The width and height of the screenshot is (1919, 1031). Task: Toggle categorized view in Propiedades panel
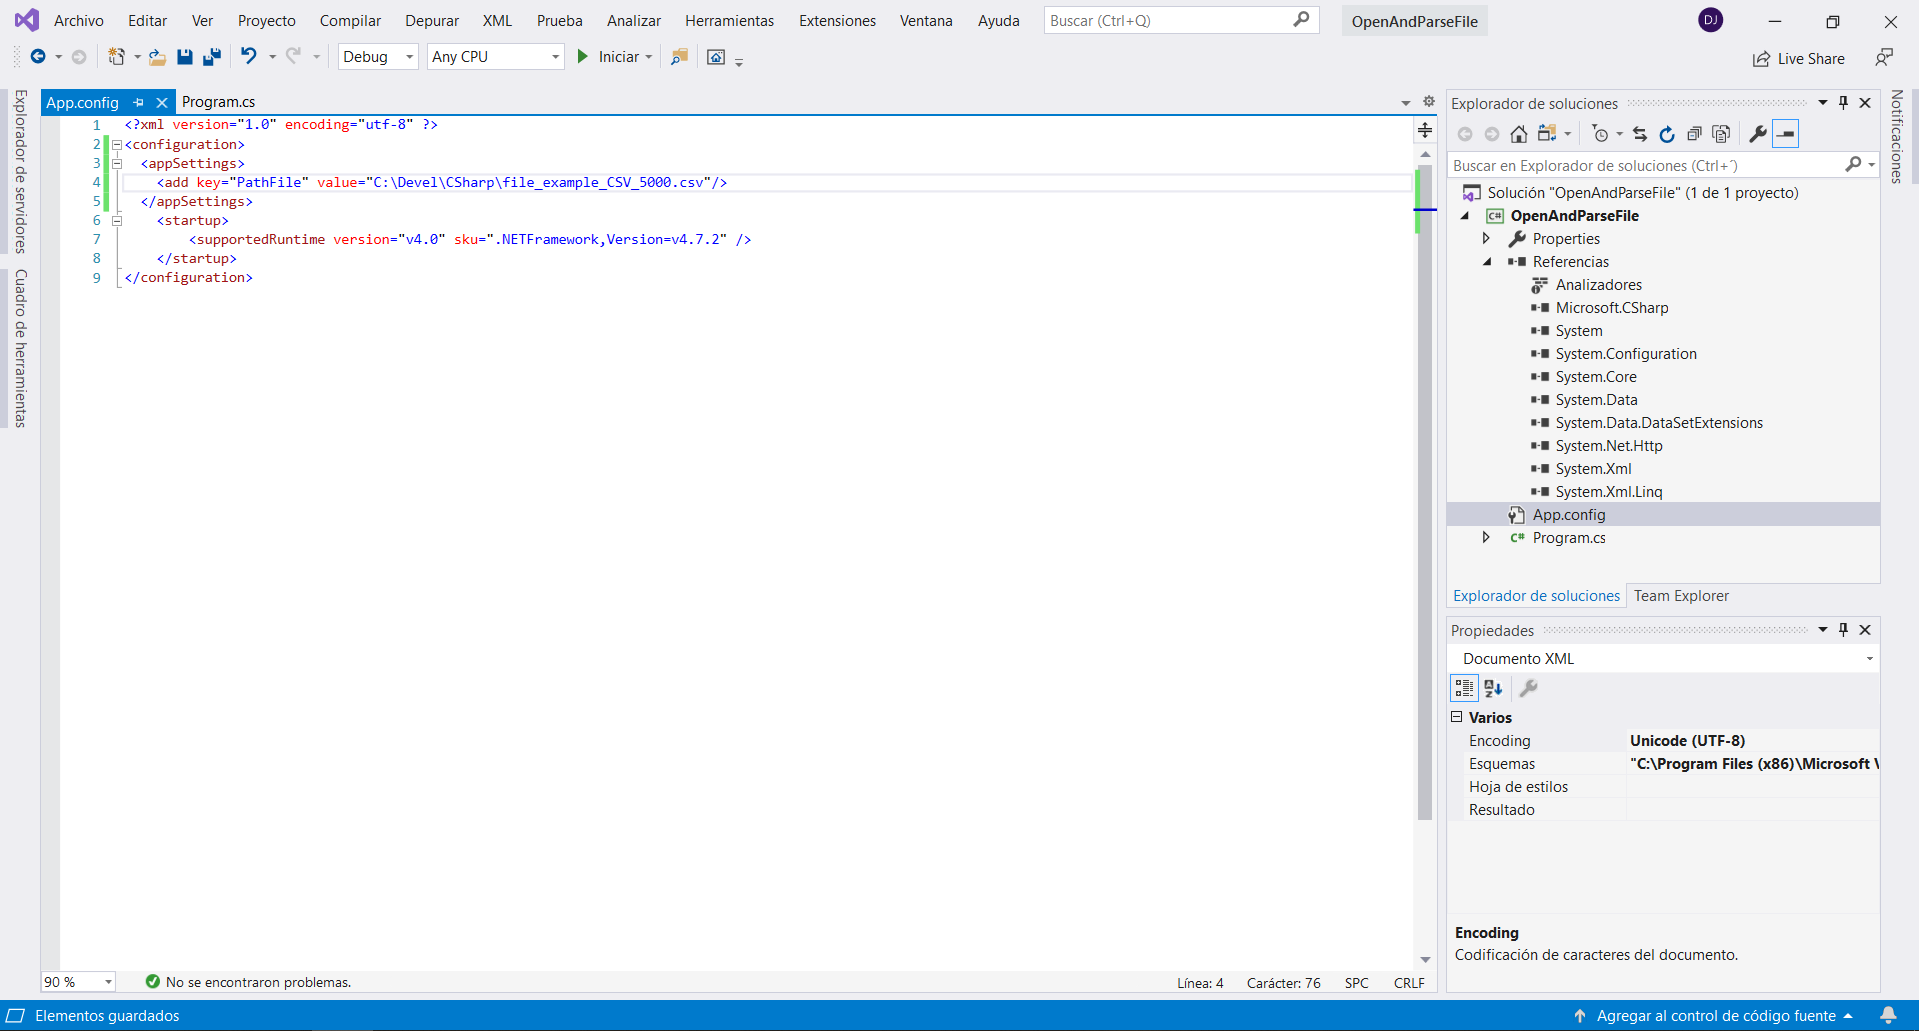point(1464,688)
